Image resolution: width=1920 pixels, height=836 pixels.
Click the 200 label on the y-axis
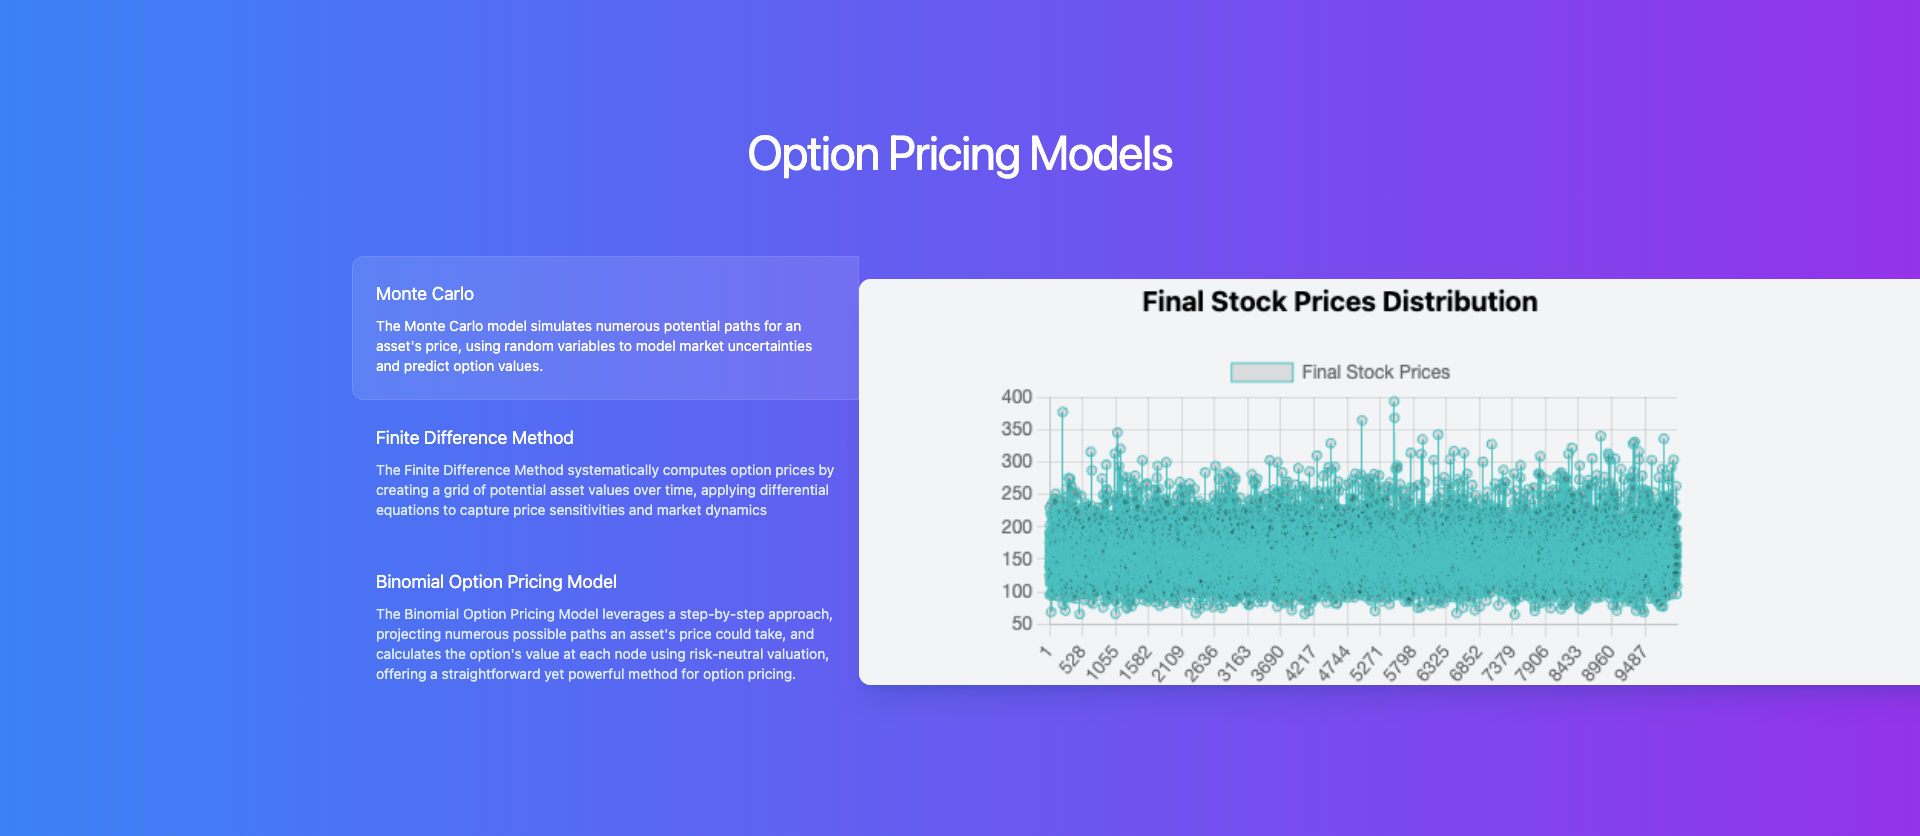pos(1016,526)
